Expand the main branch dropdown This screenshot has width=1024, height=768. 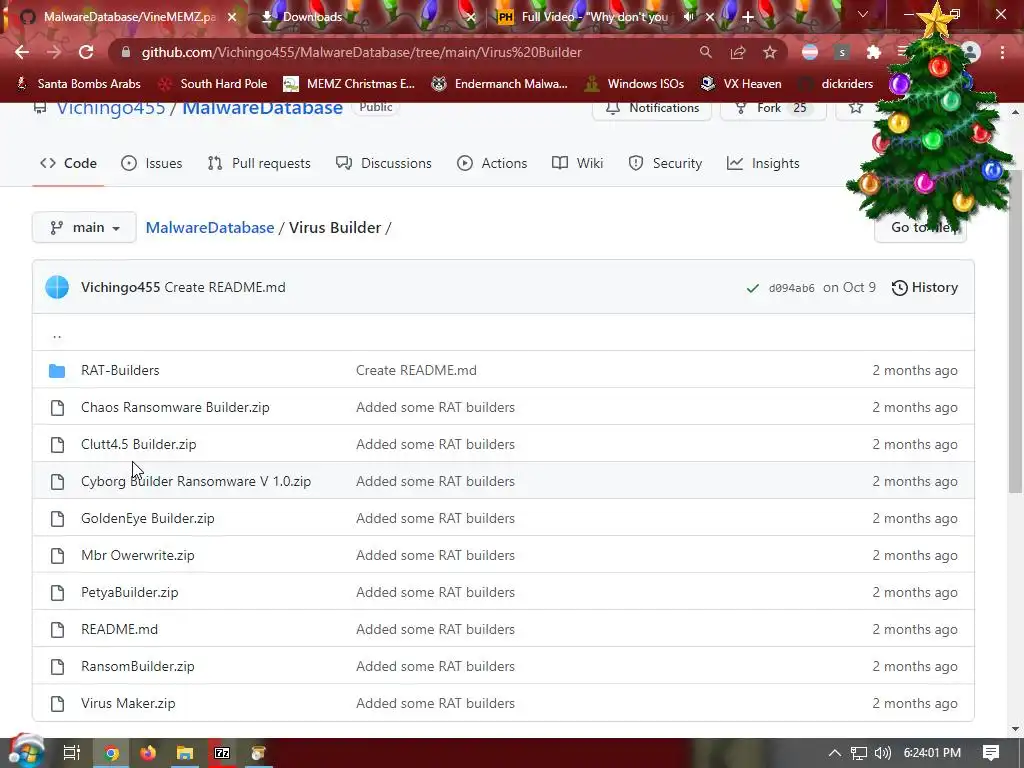pyautogui.click(x=84, y=227)
